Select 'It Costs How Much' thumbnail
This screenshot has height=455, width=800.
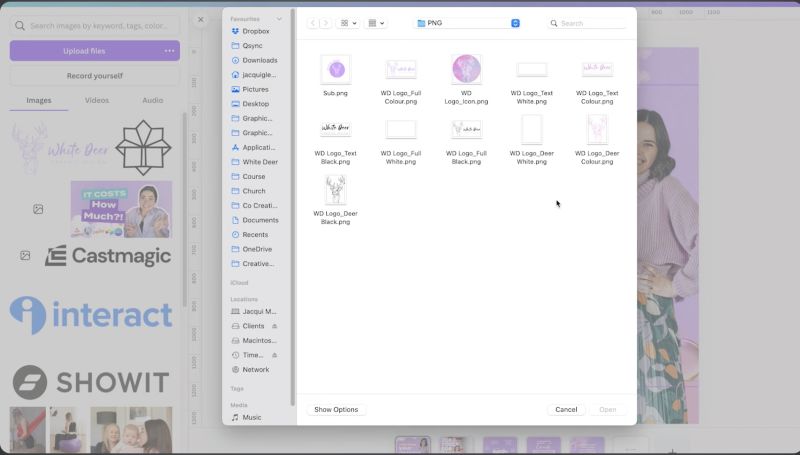[121, 209]
